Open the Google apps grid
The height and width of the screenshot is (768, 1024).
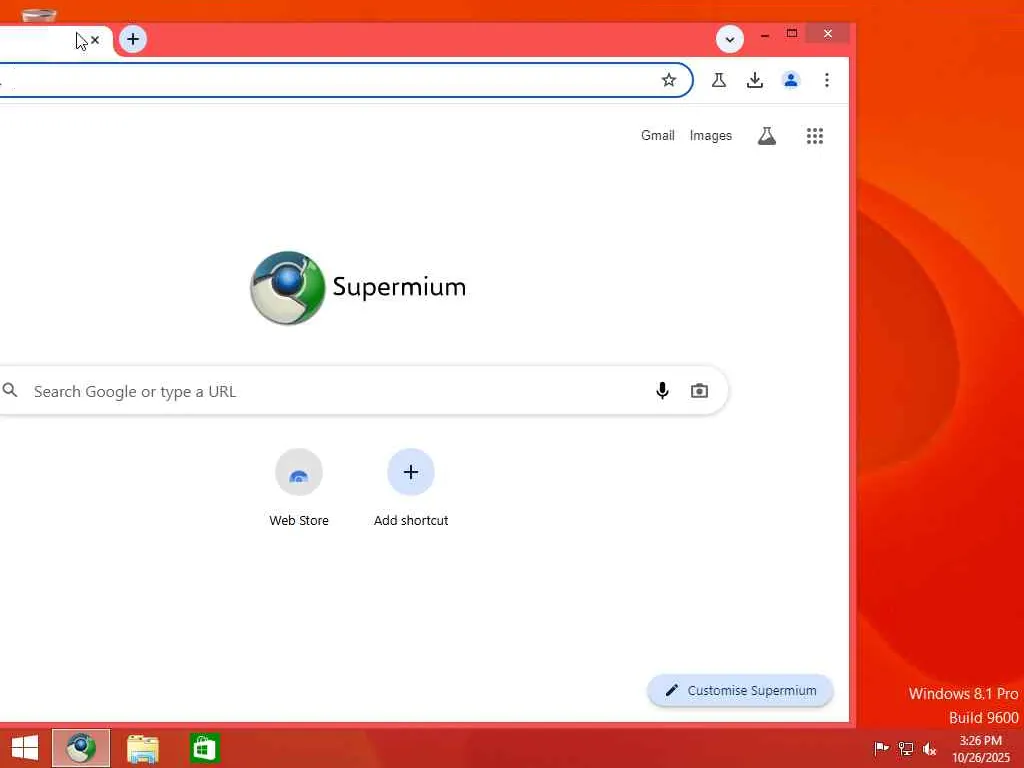click(814, 136)
